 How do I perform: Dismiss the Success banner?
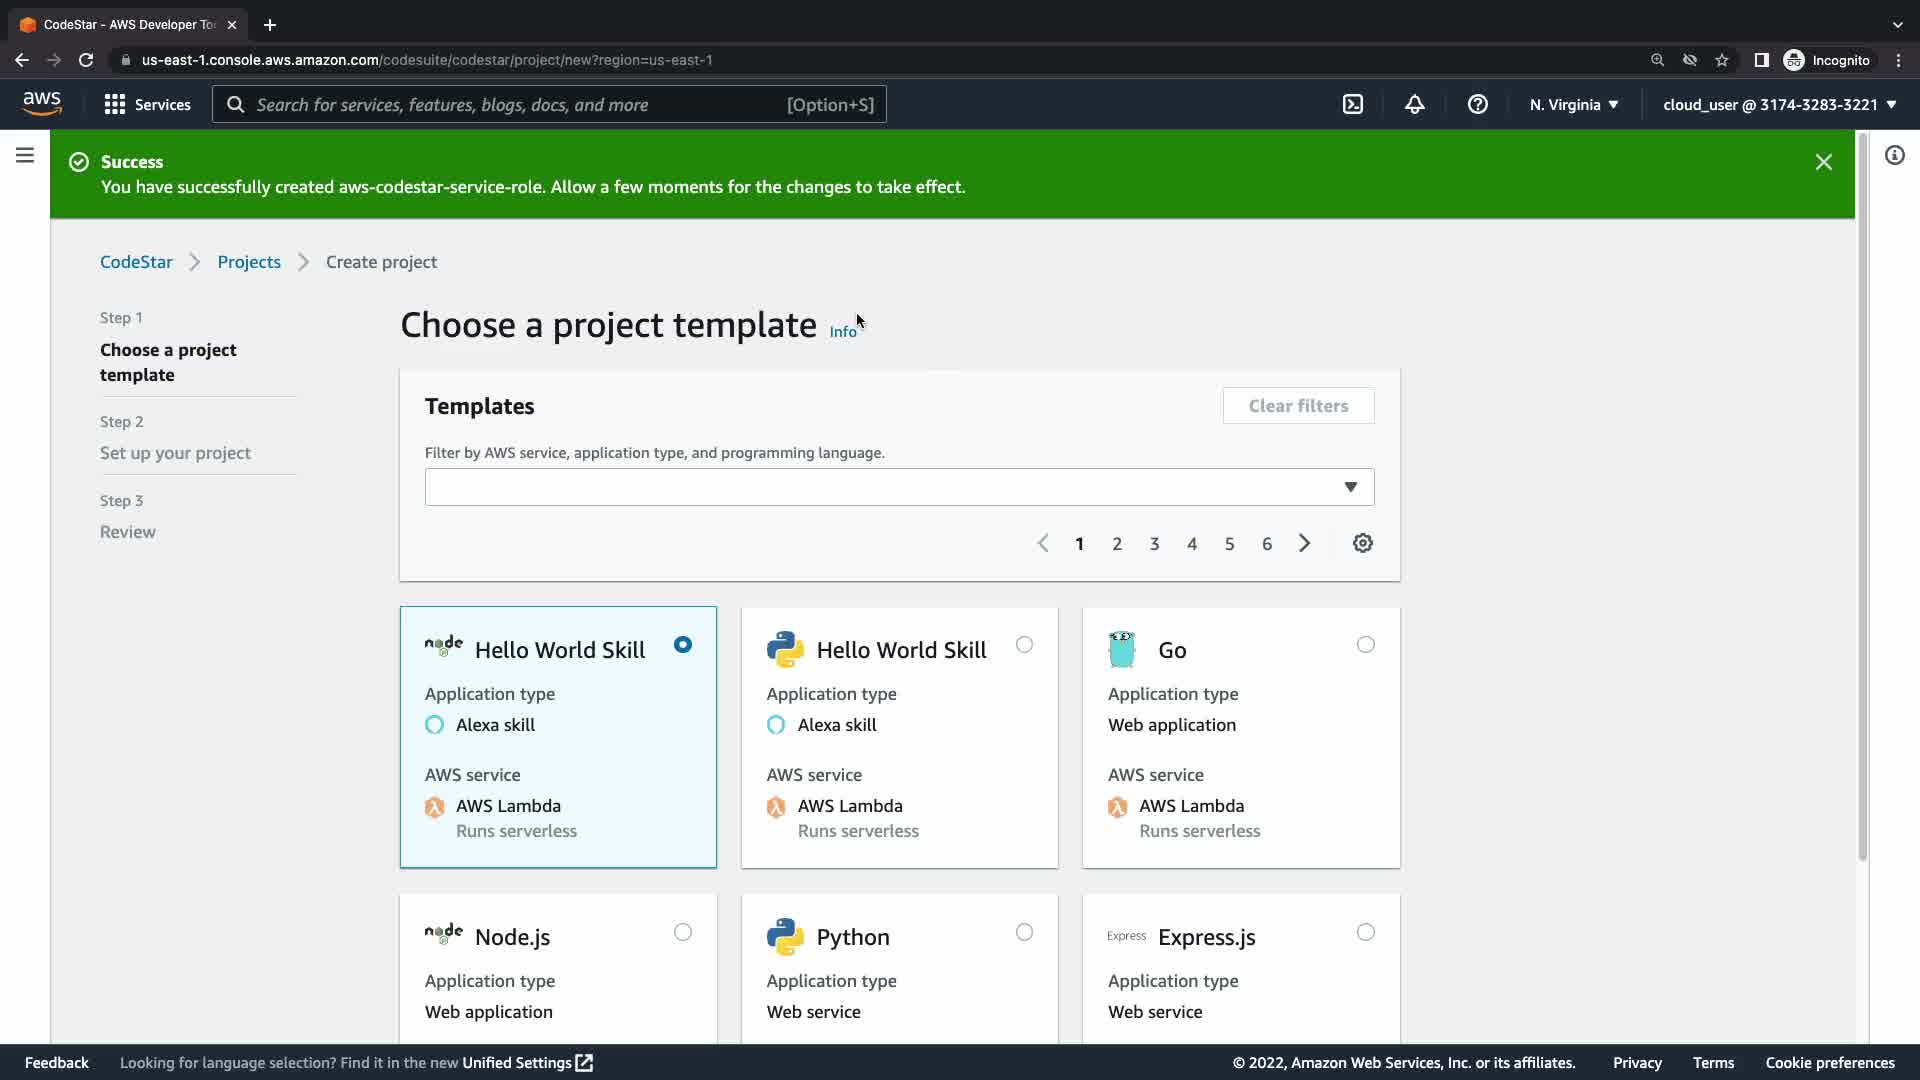point(1823,162)
